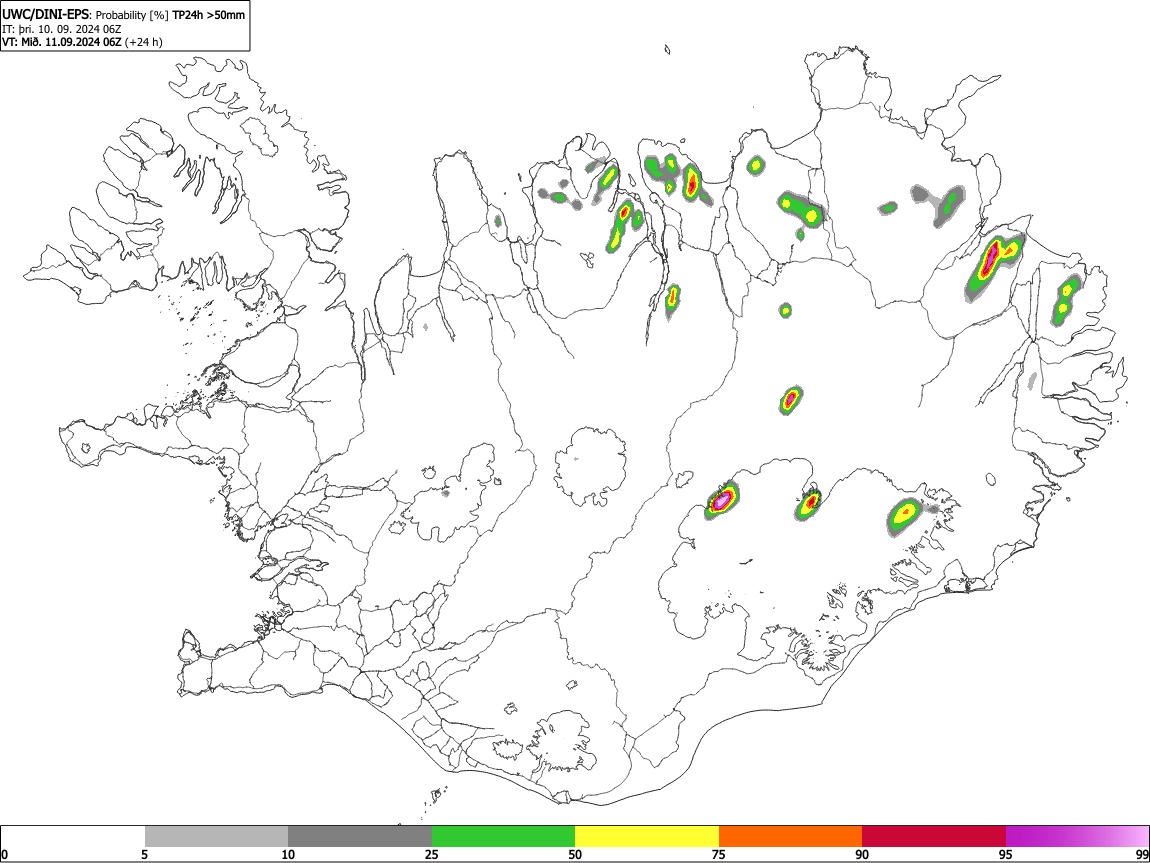
Task: Click legend tick label 75
Action: click(x=718, y=854)
